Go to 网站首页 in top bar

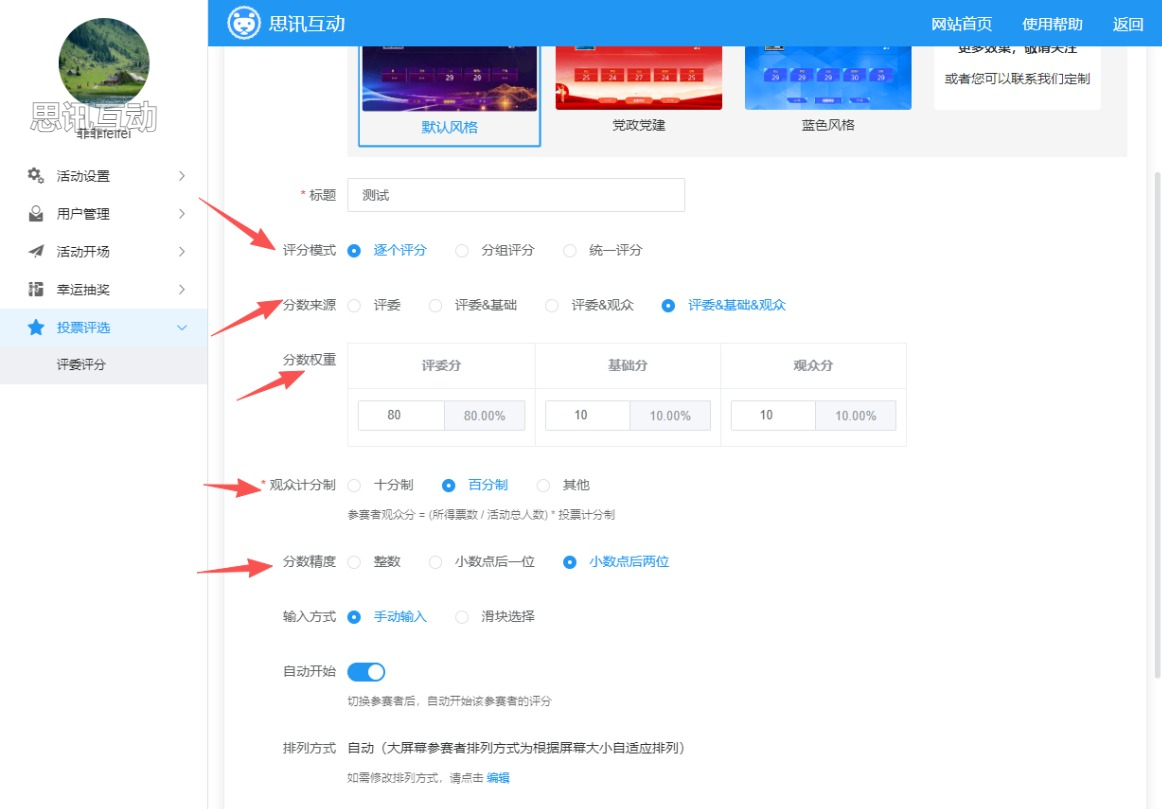pyautogui.click(x=961, y=24)
